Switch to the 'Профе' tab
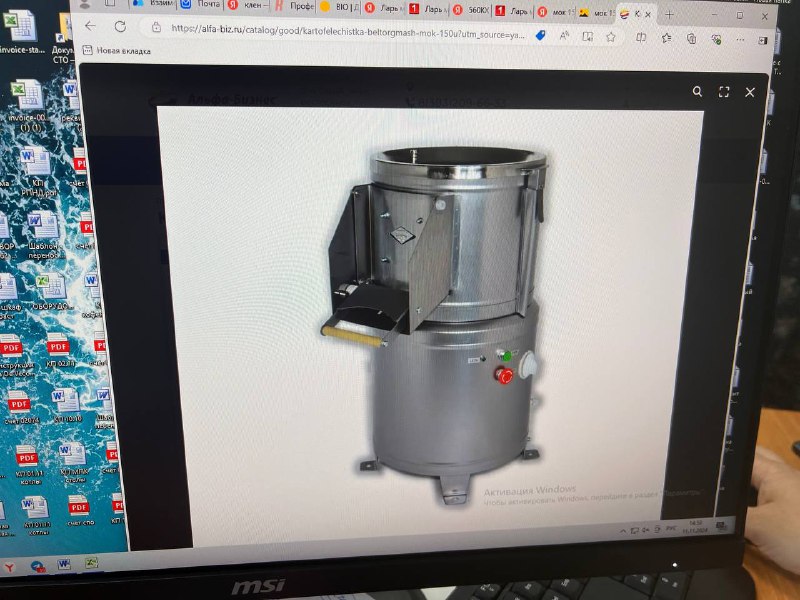 click(x=294, y=6)
